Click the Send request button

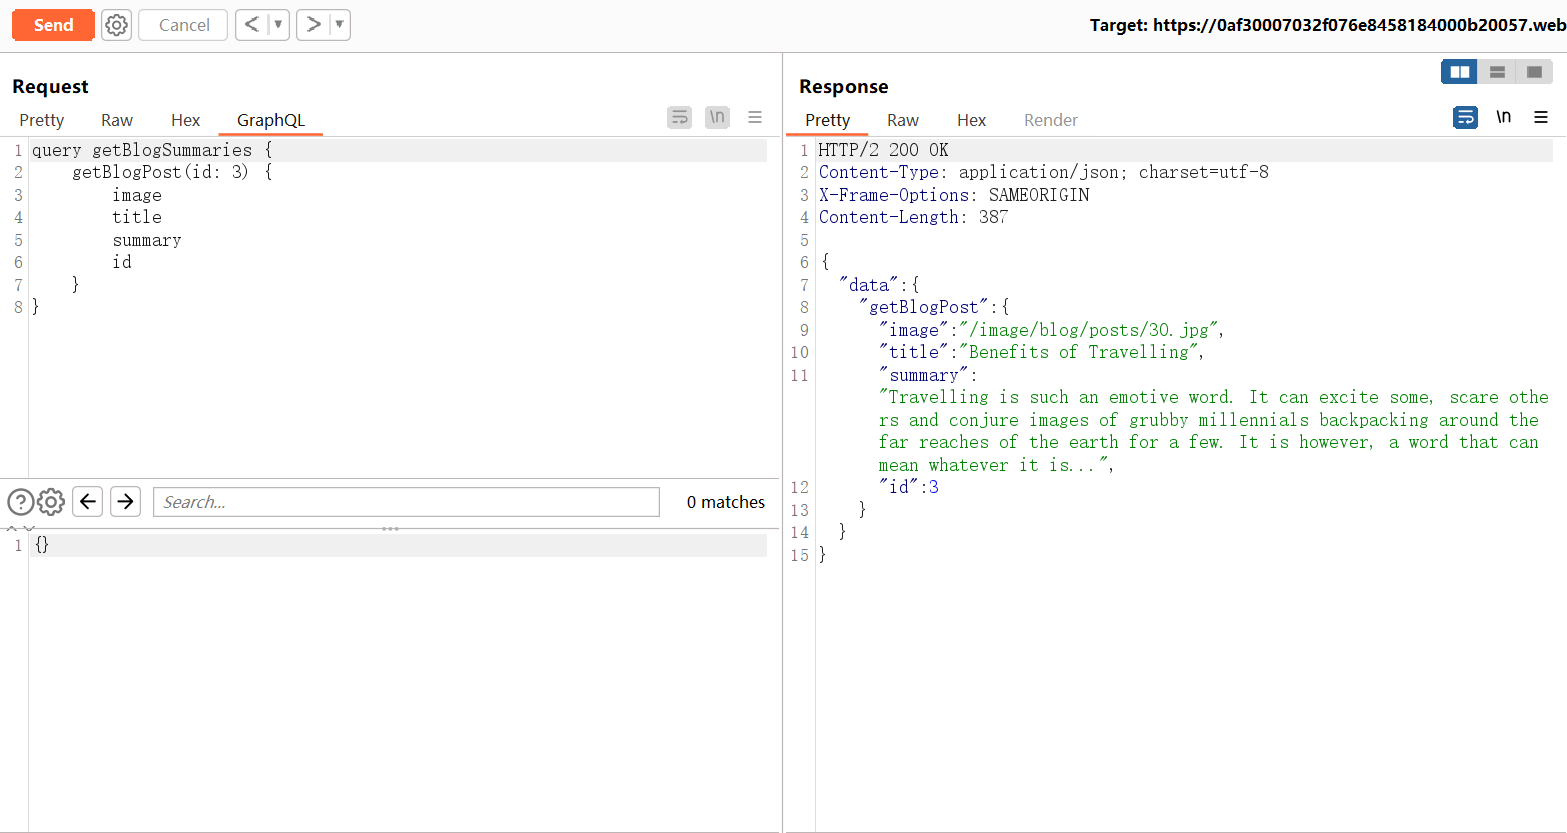tap(53, 25)
